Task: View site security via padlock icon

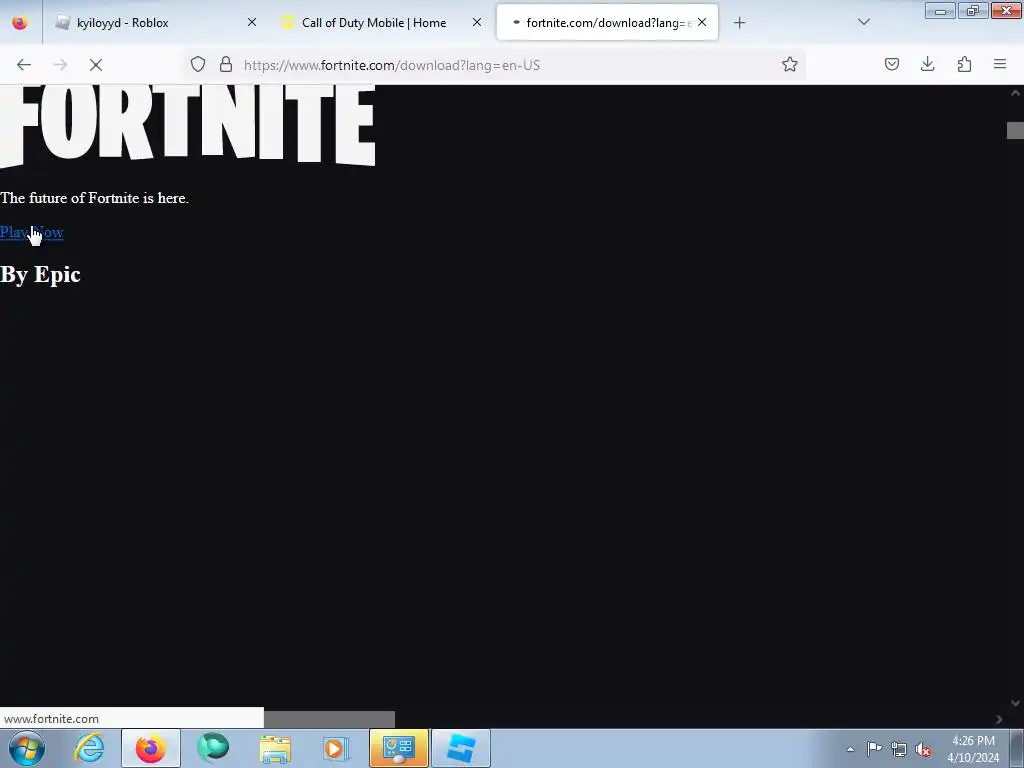Action: click(226, 65)
